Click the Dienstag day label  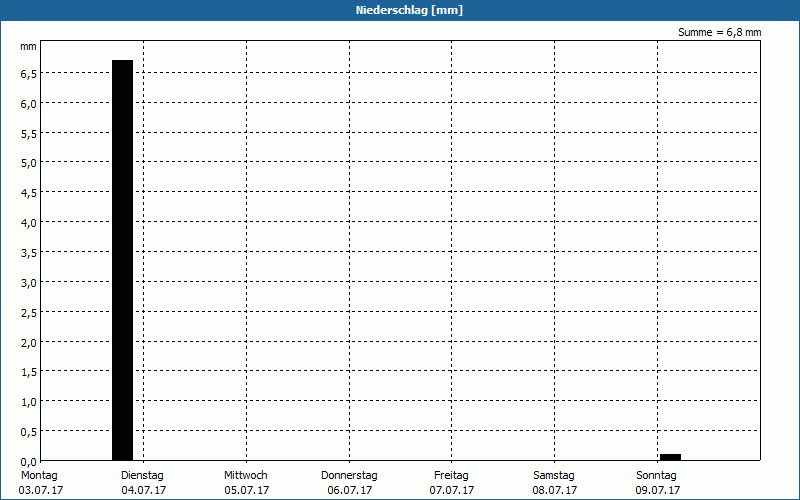pyautogui.click(x=142, y=476)
